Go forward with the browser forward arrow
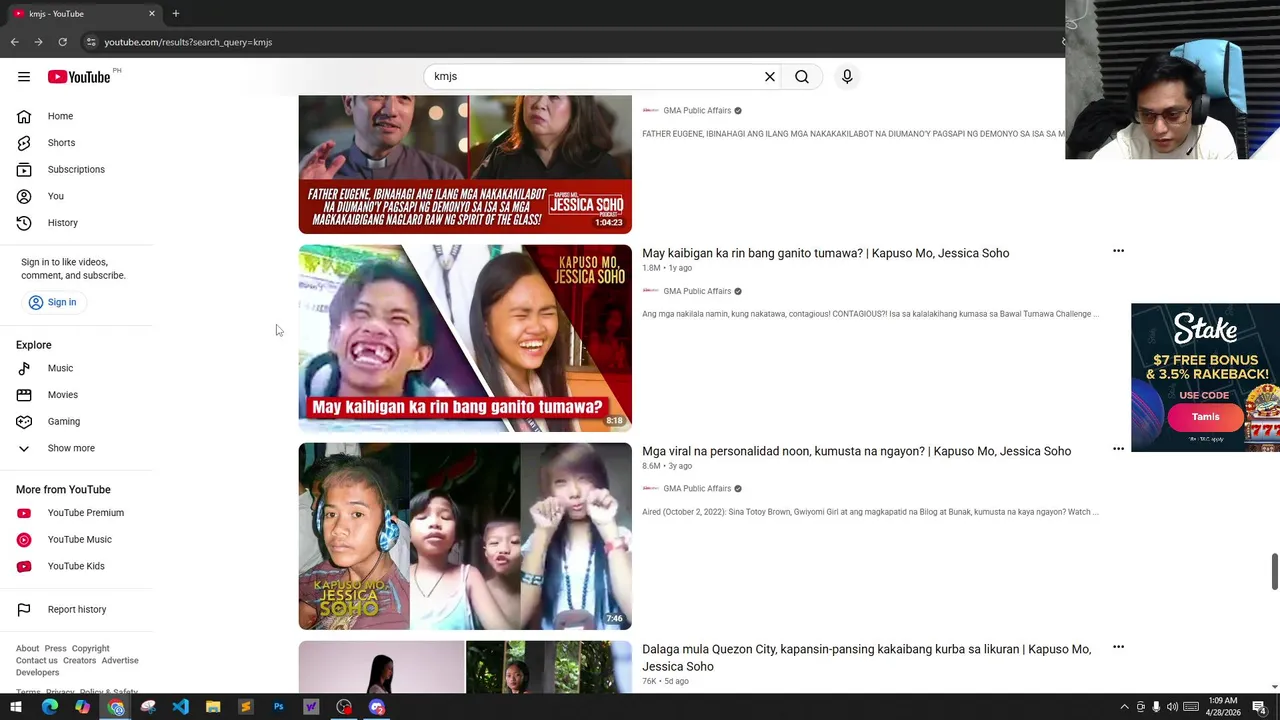Screen dimensions: 1280x720 38,42
